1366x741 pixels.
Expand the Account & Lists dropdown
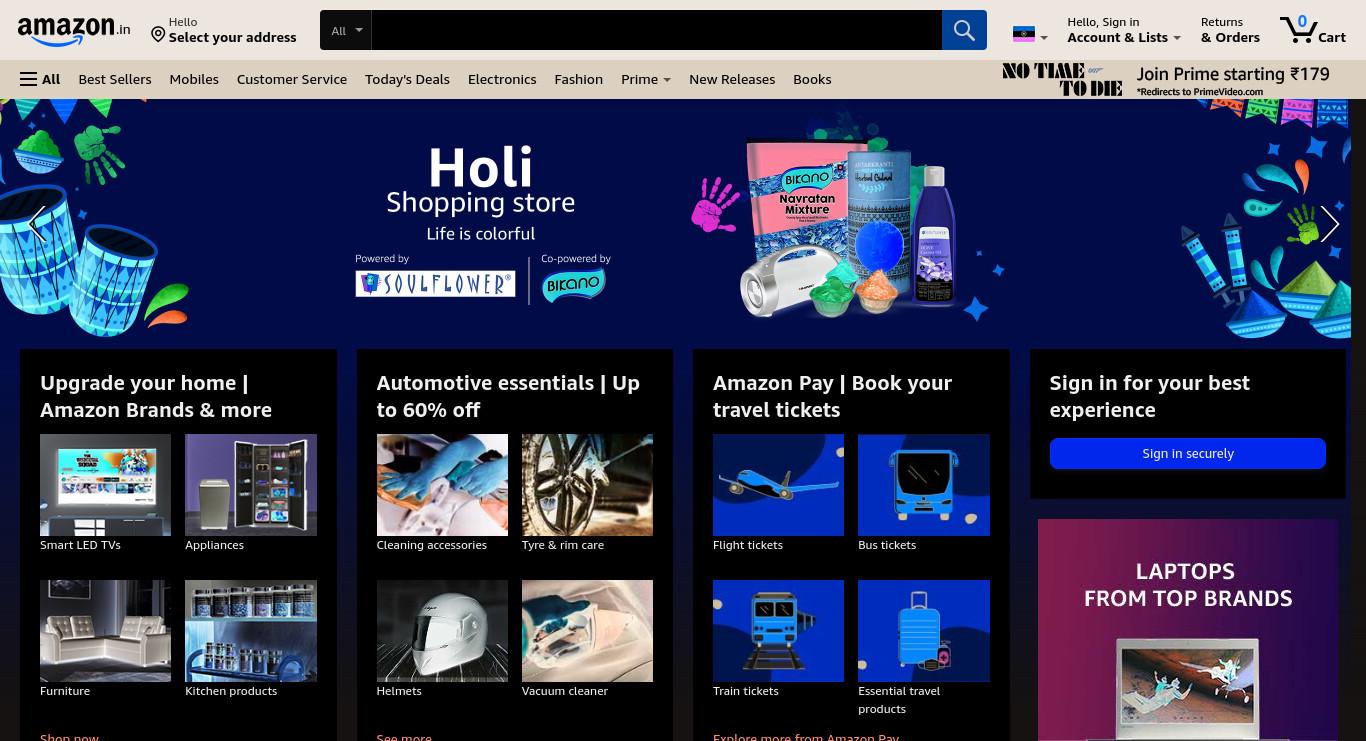click(1123, 30)
